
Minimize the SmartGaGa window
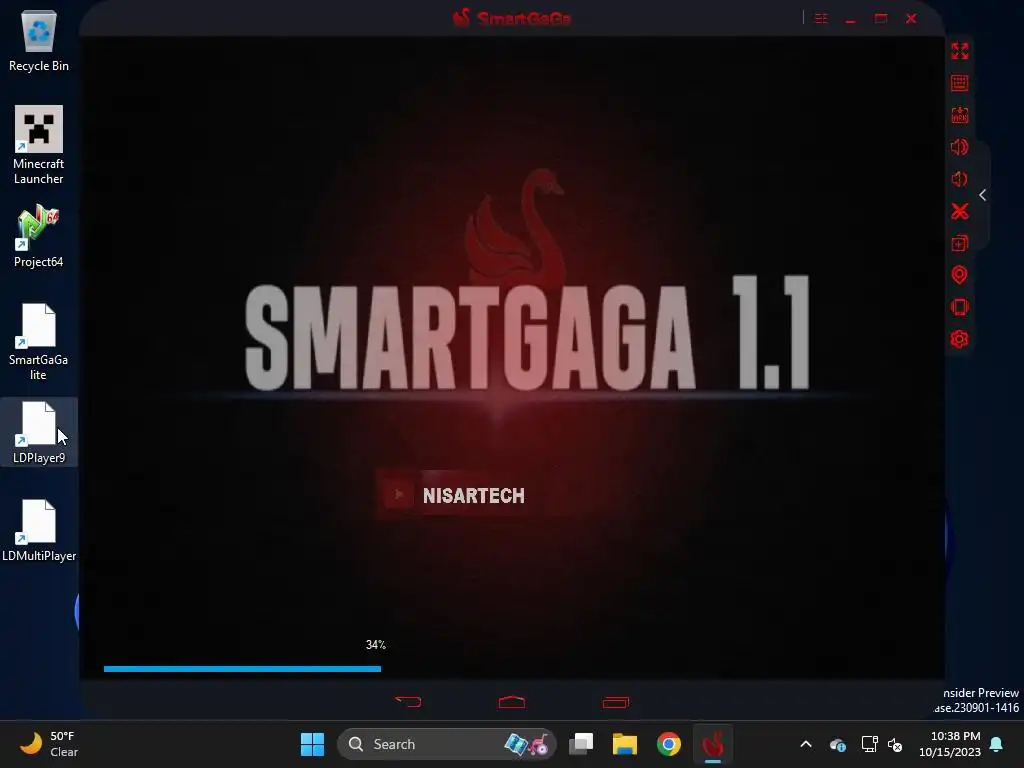pyautogui.click(x=850, y=20)
